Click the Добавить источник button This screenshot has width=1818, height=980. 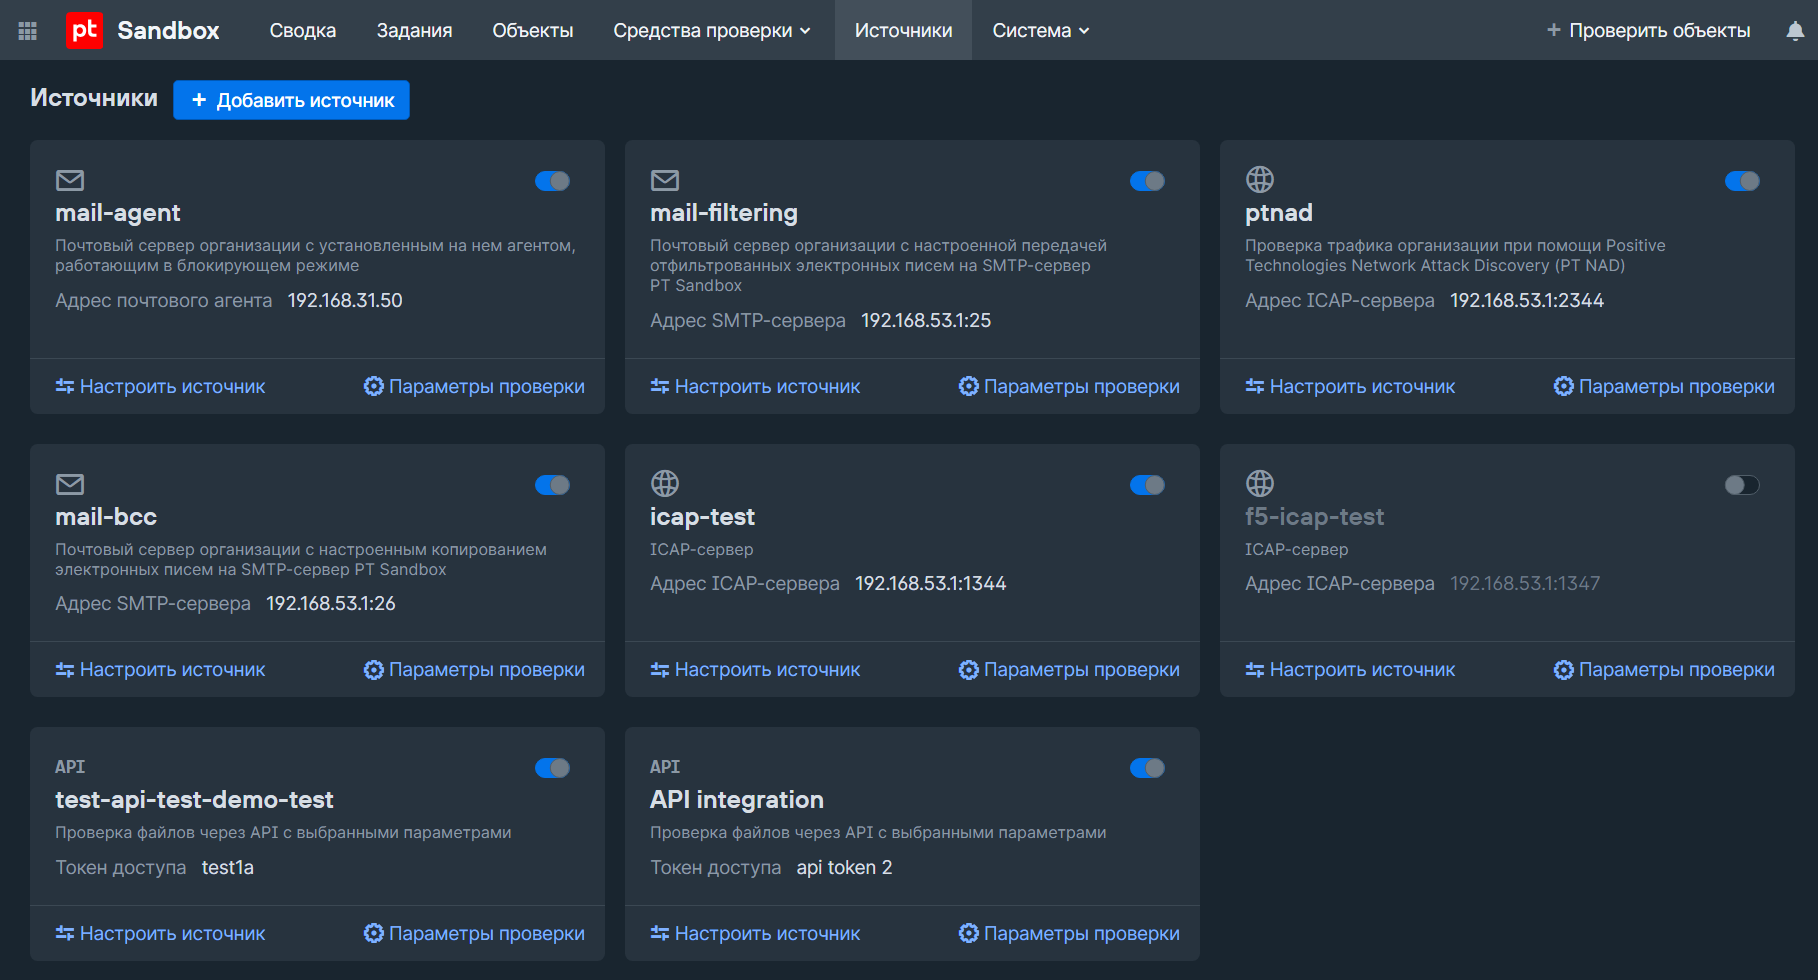click(x=291, y=100)
